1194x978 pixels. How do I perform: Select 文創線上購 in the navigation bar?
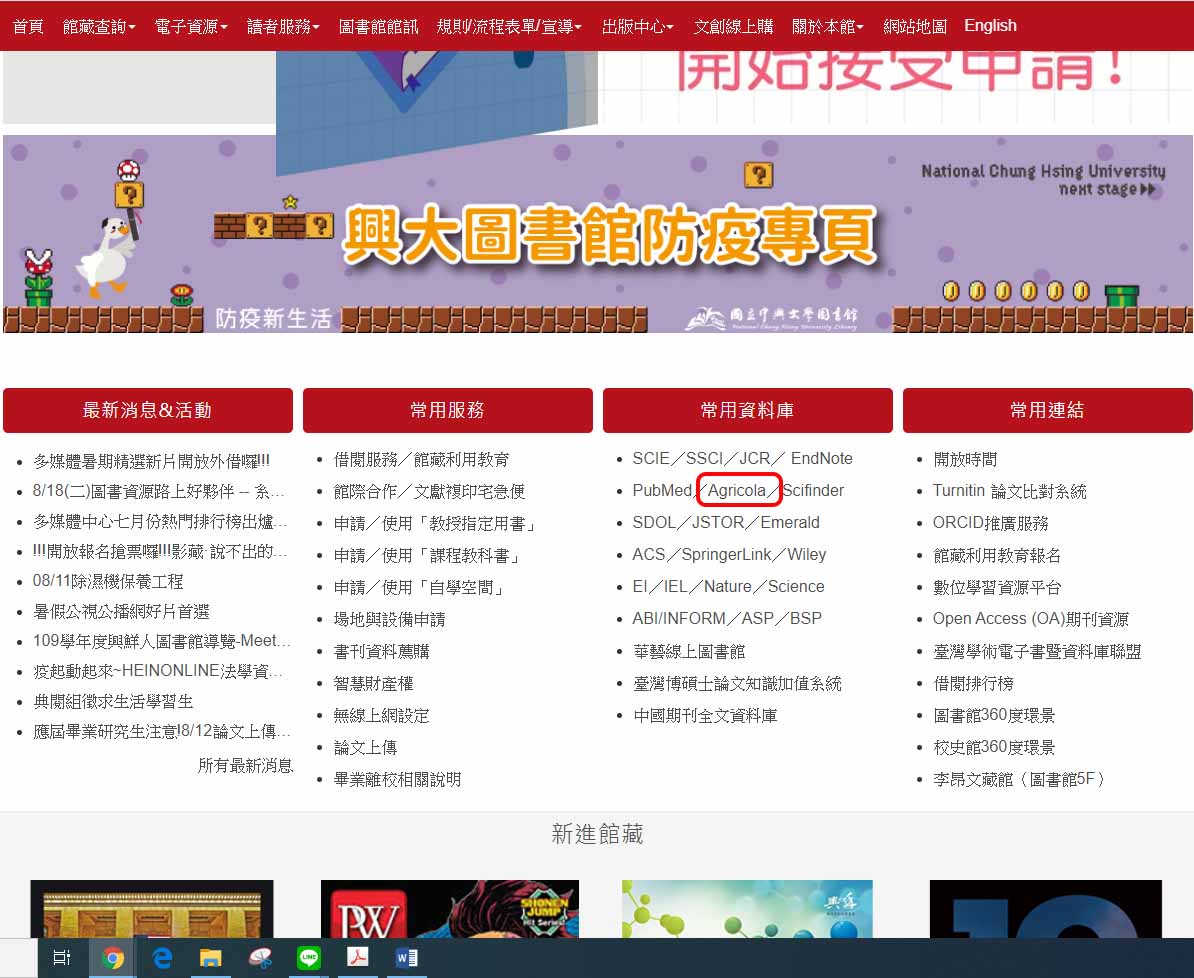click(733, 27)
